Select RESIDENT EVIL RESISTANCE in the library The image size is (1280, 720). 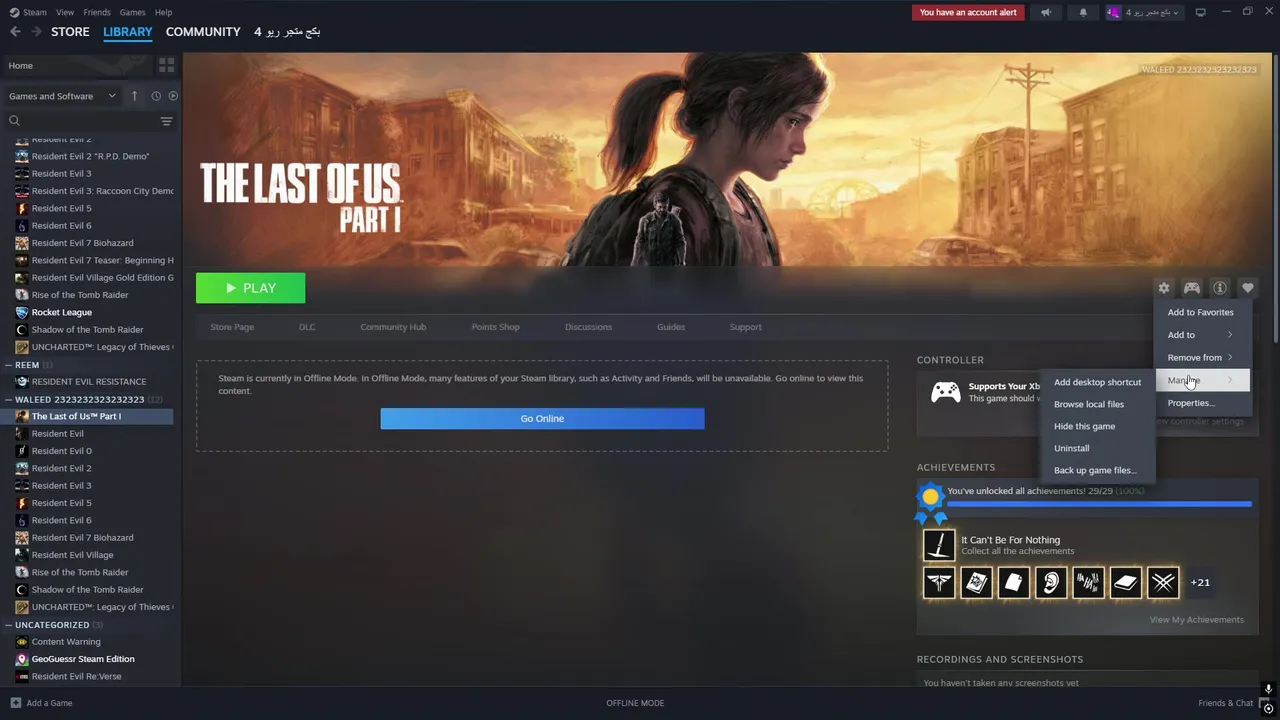(89, 381)
